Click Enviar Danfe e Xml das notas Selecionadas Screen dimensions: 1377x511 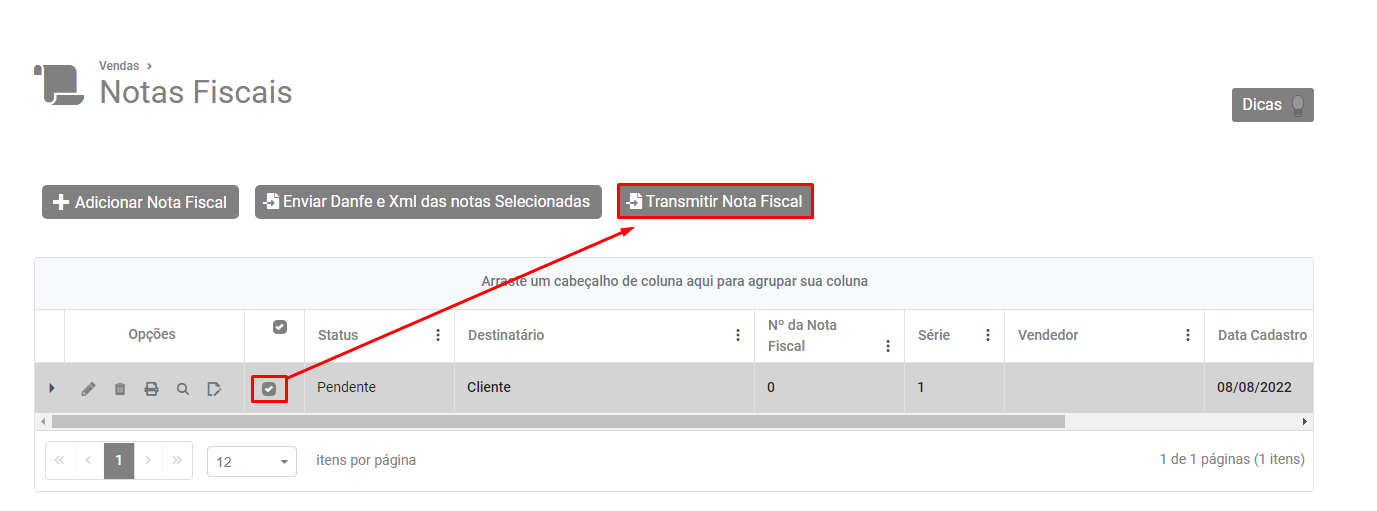428,202
